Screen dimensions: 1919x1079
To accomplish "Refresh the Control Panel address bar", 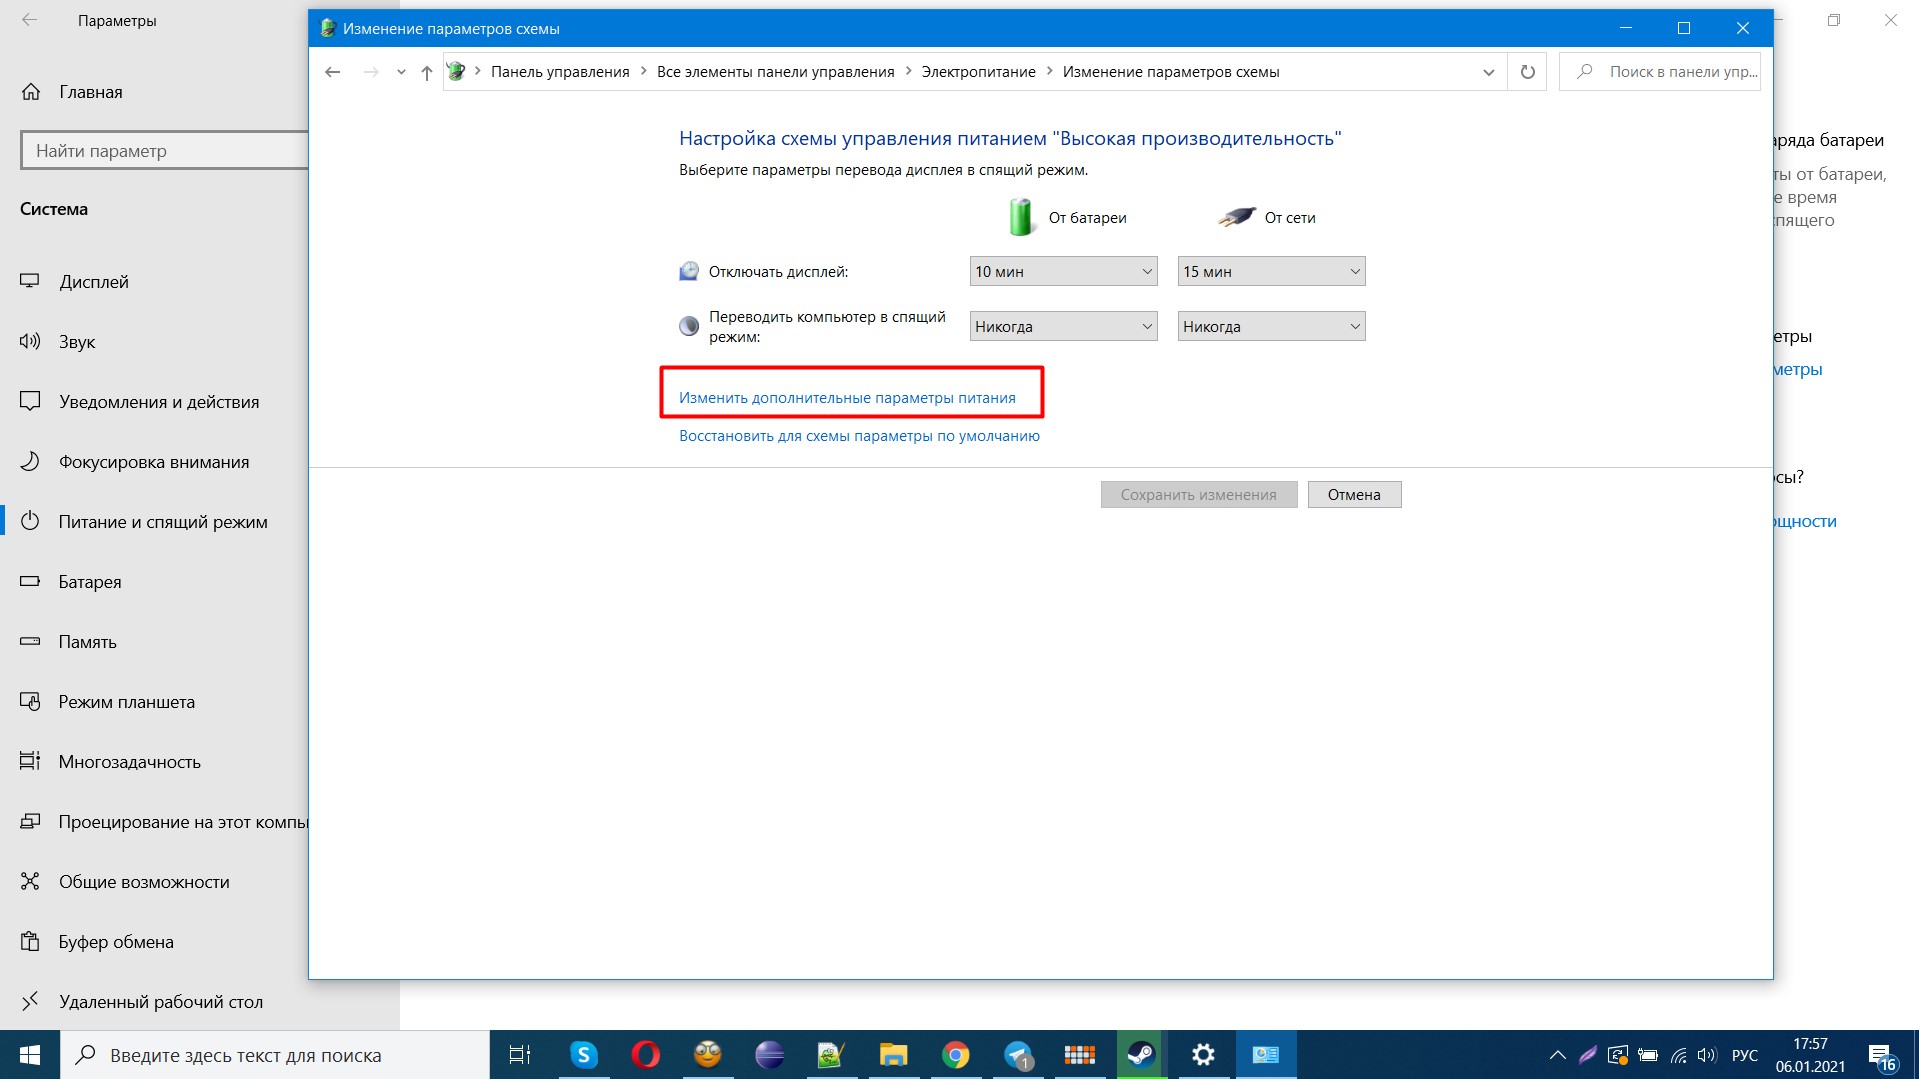I will (x=1527, y=72).
